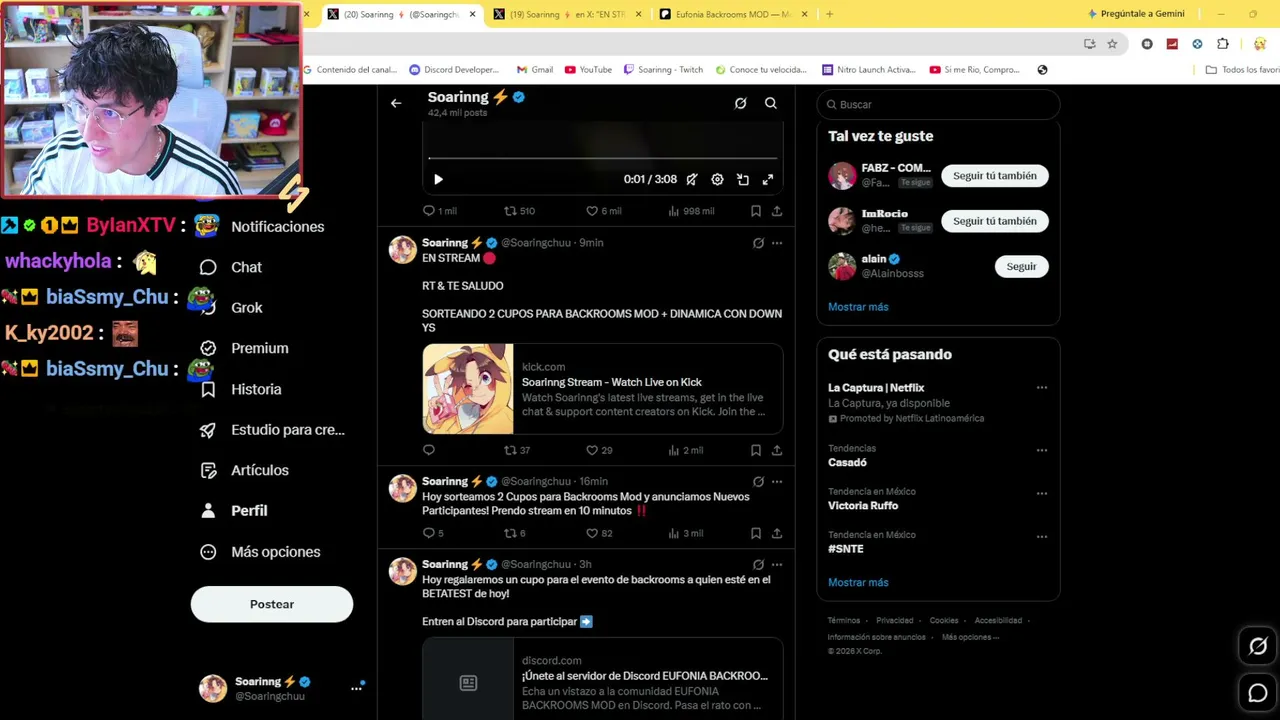1280x720 pixels.
Task: Open video settings gear
Action: point(717,179)
